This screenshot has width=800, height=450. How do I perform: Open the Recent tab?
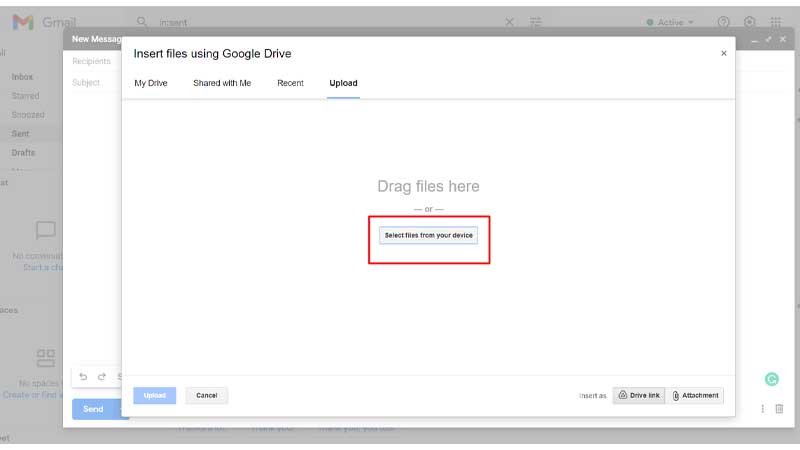290,83
